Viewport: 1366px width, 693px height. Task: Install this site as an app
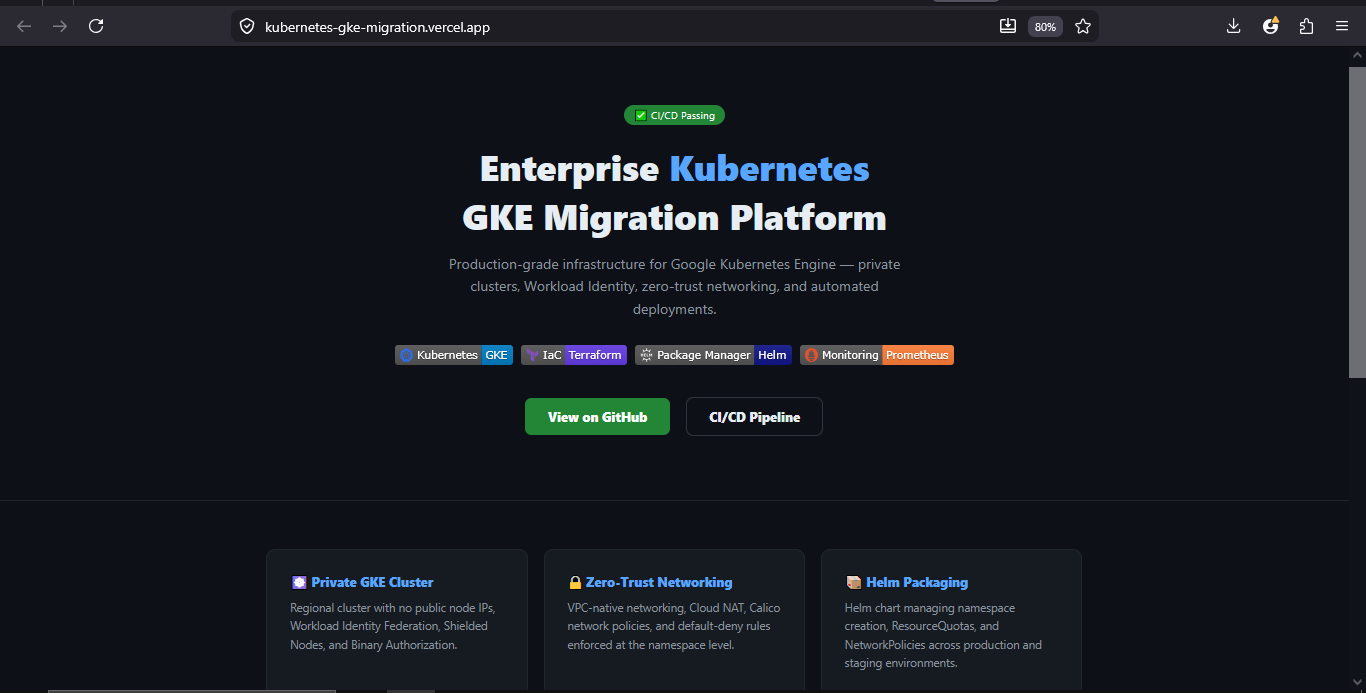click(1008, 26)
